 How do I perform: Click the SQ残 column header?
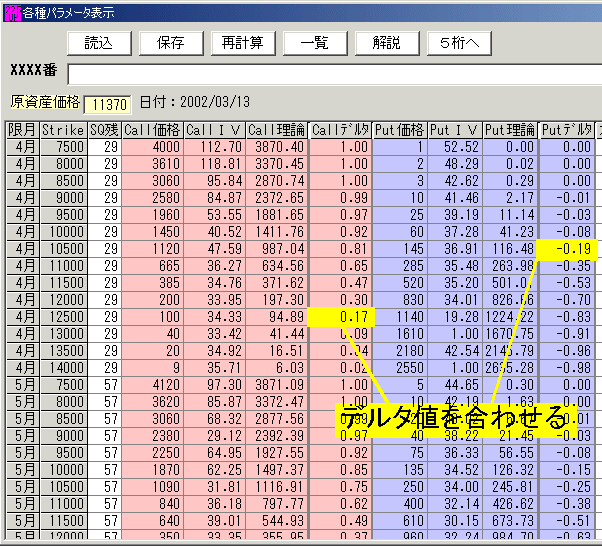(x=104, y=130)
